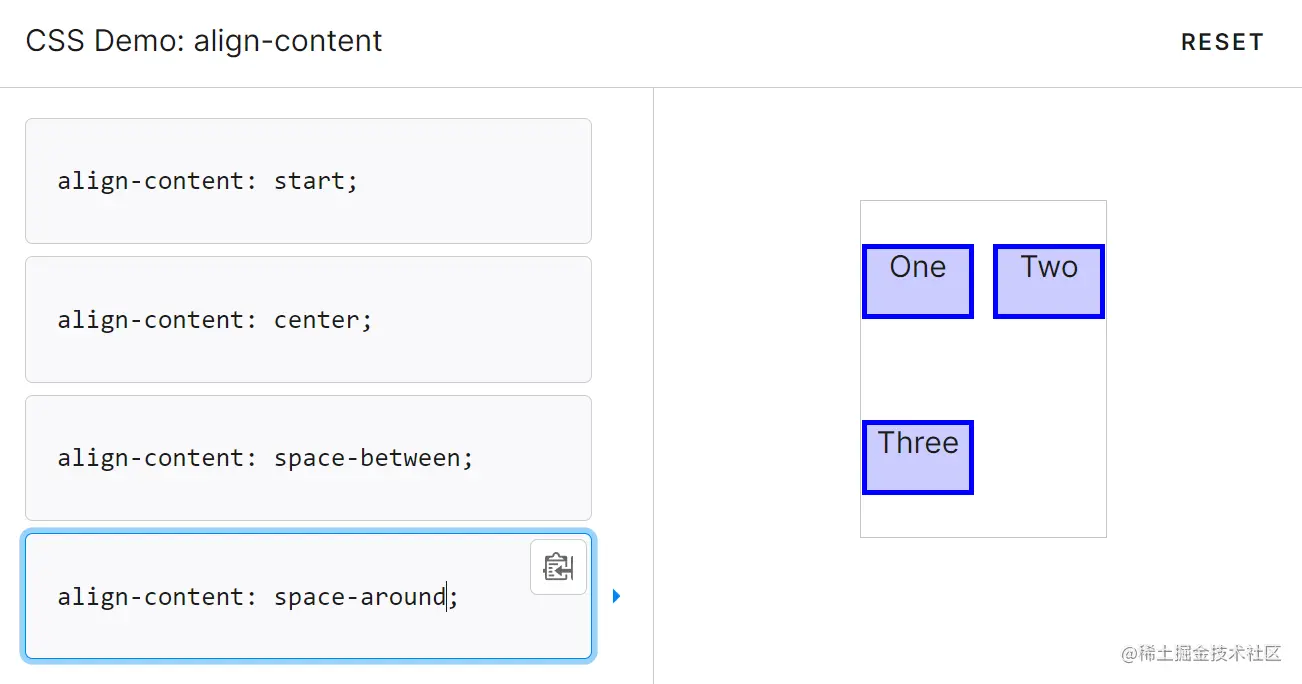Click the space-around value text
This screenshot has height=684, width=1302.
click(359, 597)
